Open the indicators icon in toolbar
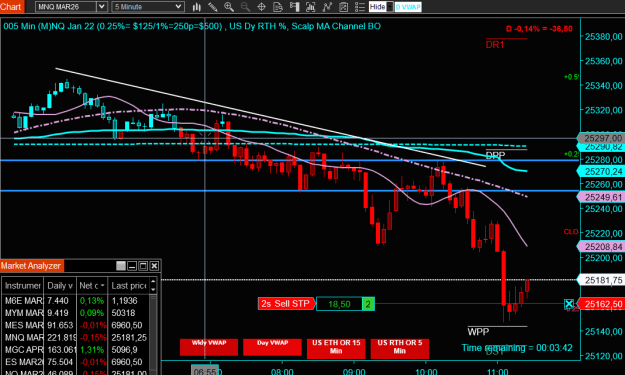 tap(311, 7)
